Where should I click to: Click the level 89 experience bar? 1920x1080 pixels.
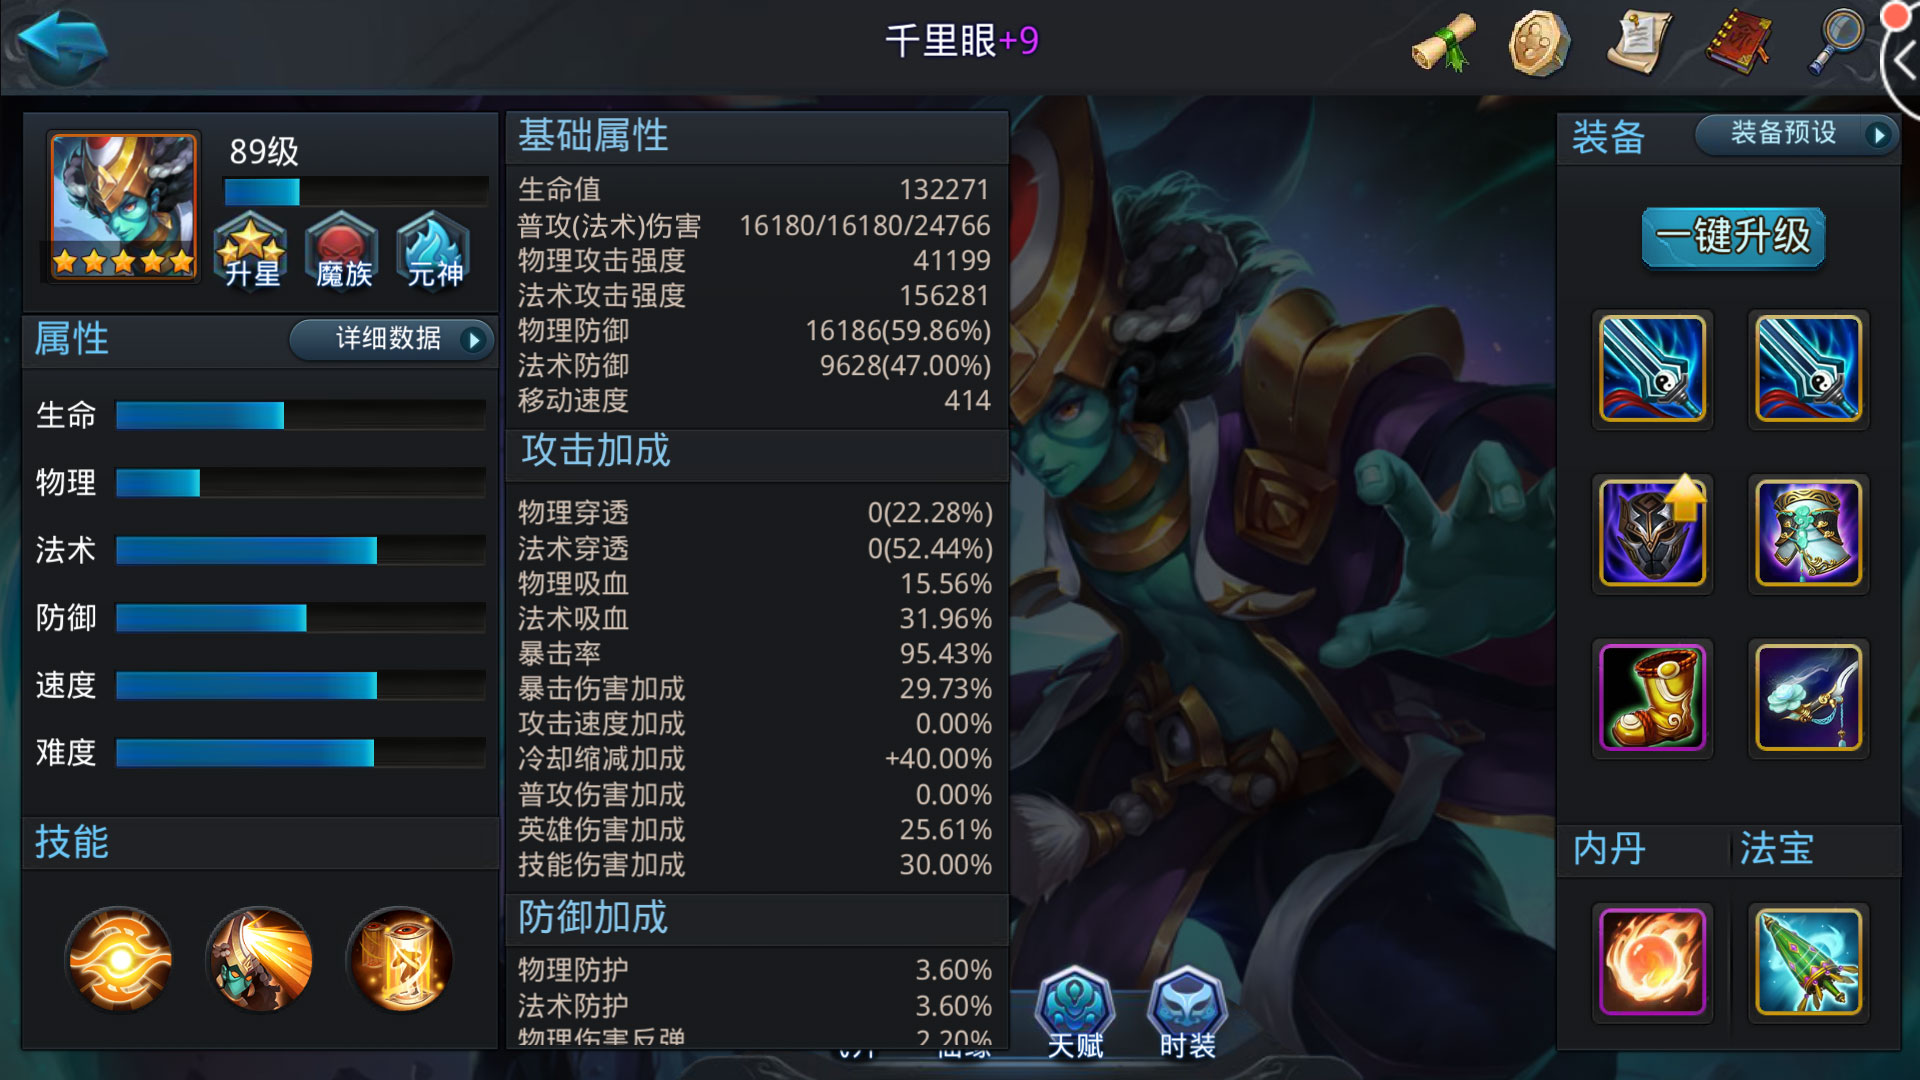click(356, 191)
